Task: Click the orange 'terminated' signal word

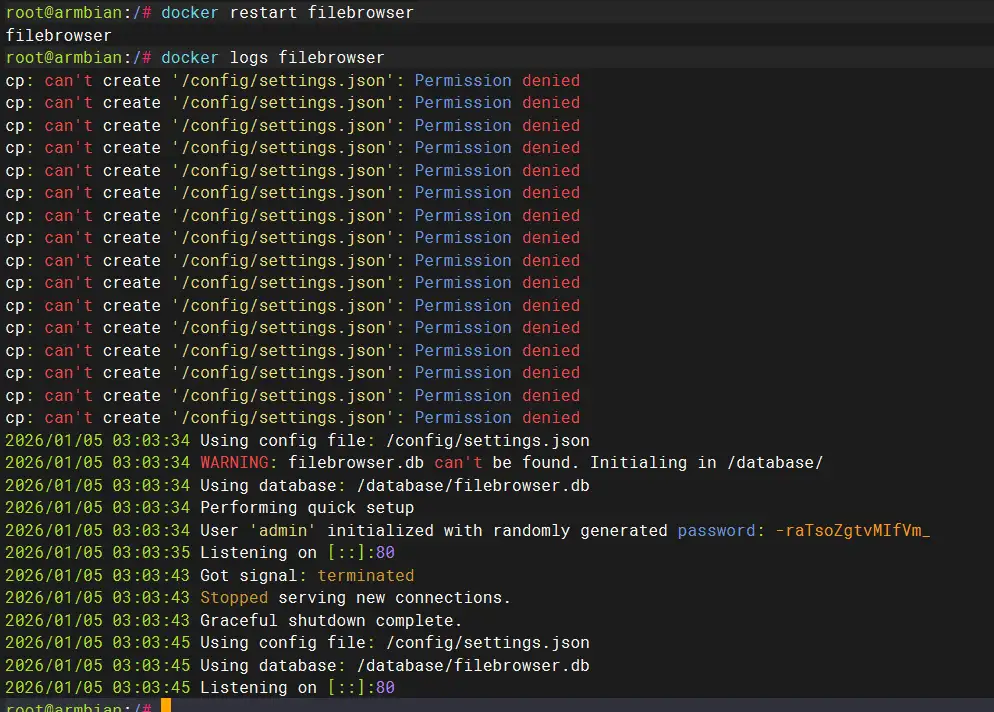Action: (365, 575)
